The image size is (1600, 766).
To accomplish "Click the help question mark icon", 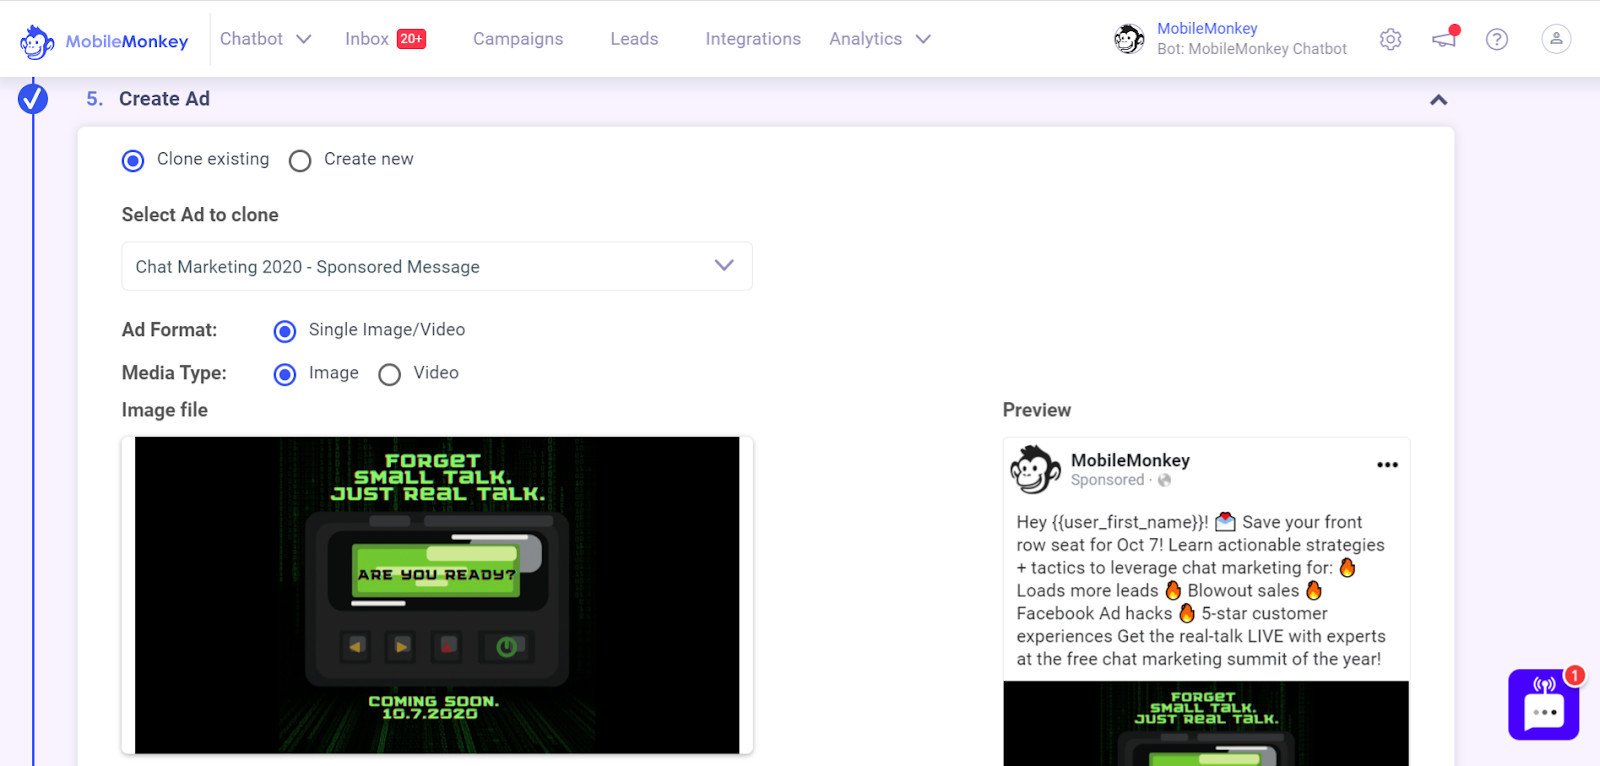I will point(1496,39).
